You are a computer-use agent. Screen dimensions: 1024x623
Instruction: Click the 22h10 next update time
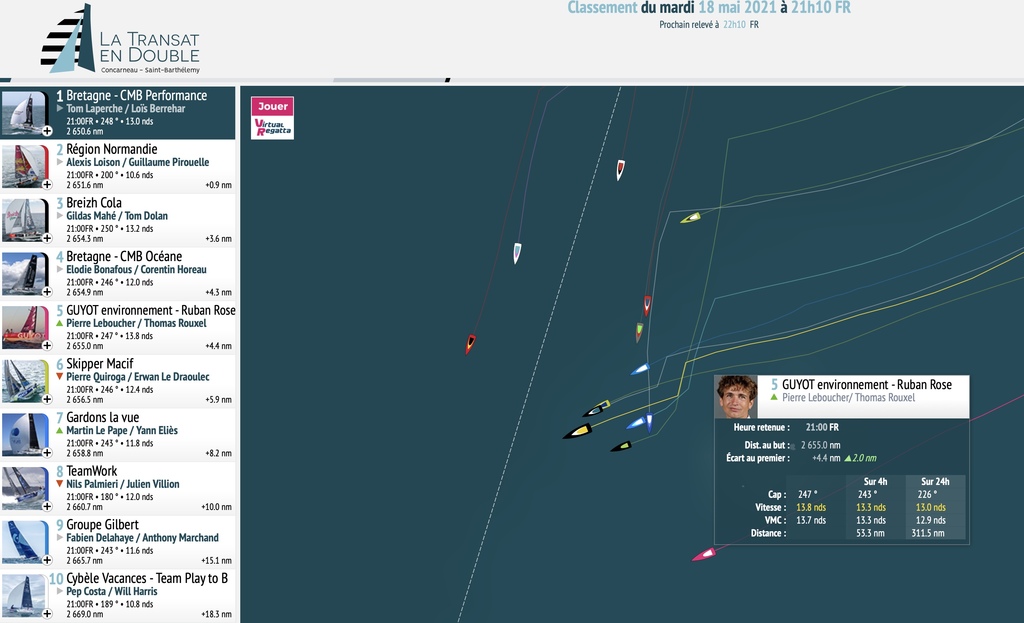(x=734, y=25)
